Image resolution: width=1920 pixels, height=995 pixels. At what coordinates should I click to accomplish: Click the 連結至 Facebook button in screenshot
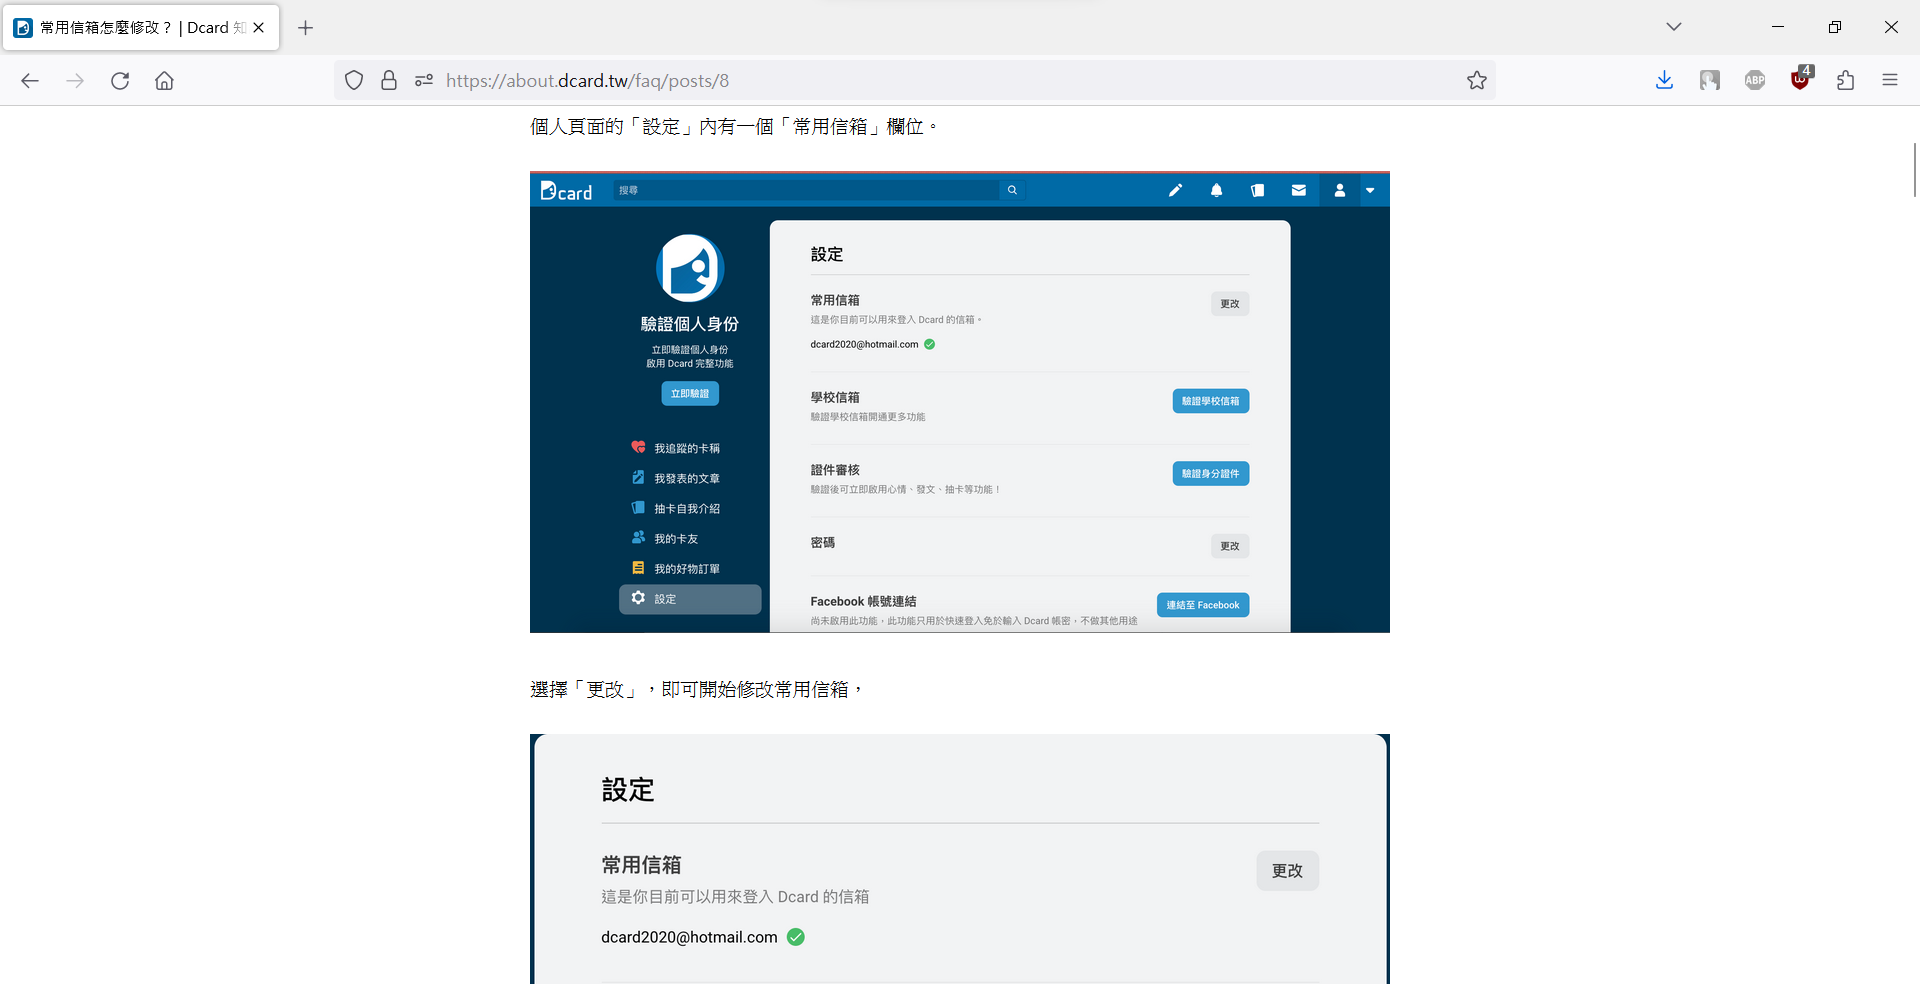coord(1203,605)
